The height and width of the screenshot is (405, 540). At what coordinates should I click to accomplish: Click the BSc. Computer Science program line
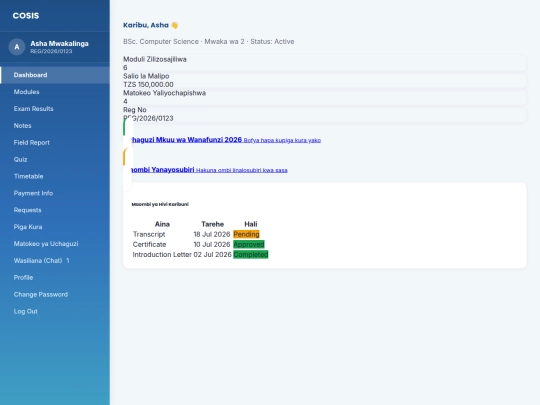[x=209, y=42]
